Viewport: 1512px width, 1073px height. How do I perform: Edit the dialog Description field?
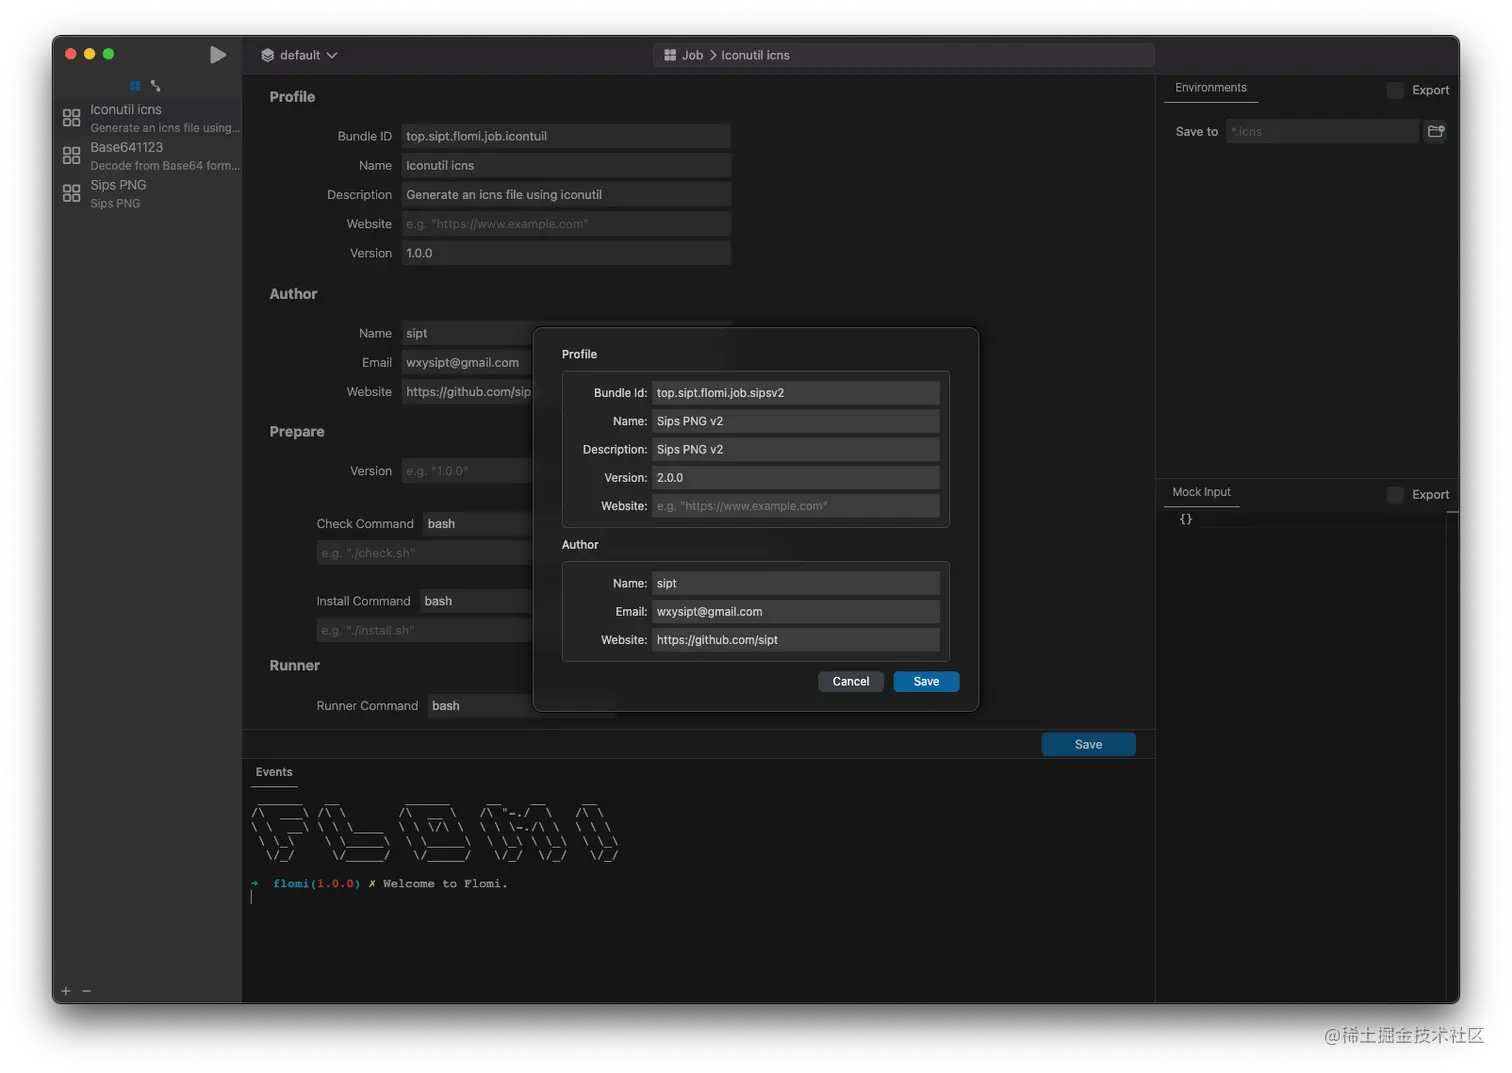[796, 450]
